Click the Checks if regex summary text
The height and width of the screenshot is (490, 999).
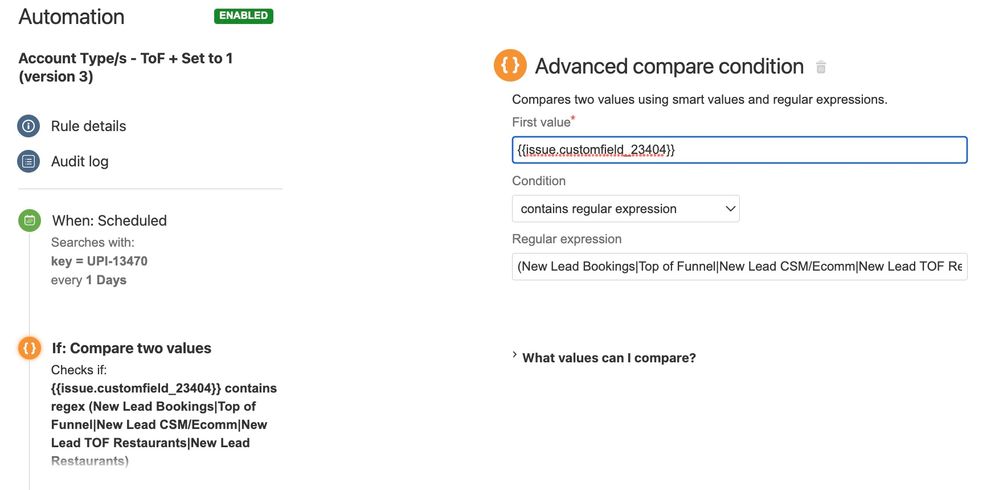164,415
